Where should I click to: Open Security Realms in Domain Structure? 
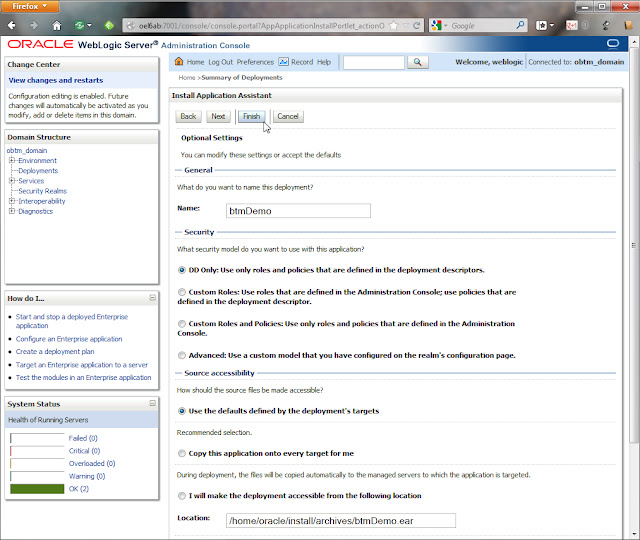tap(42, 191)
